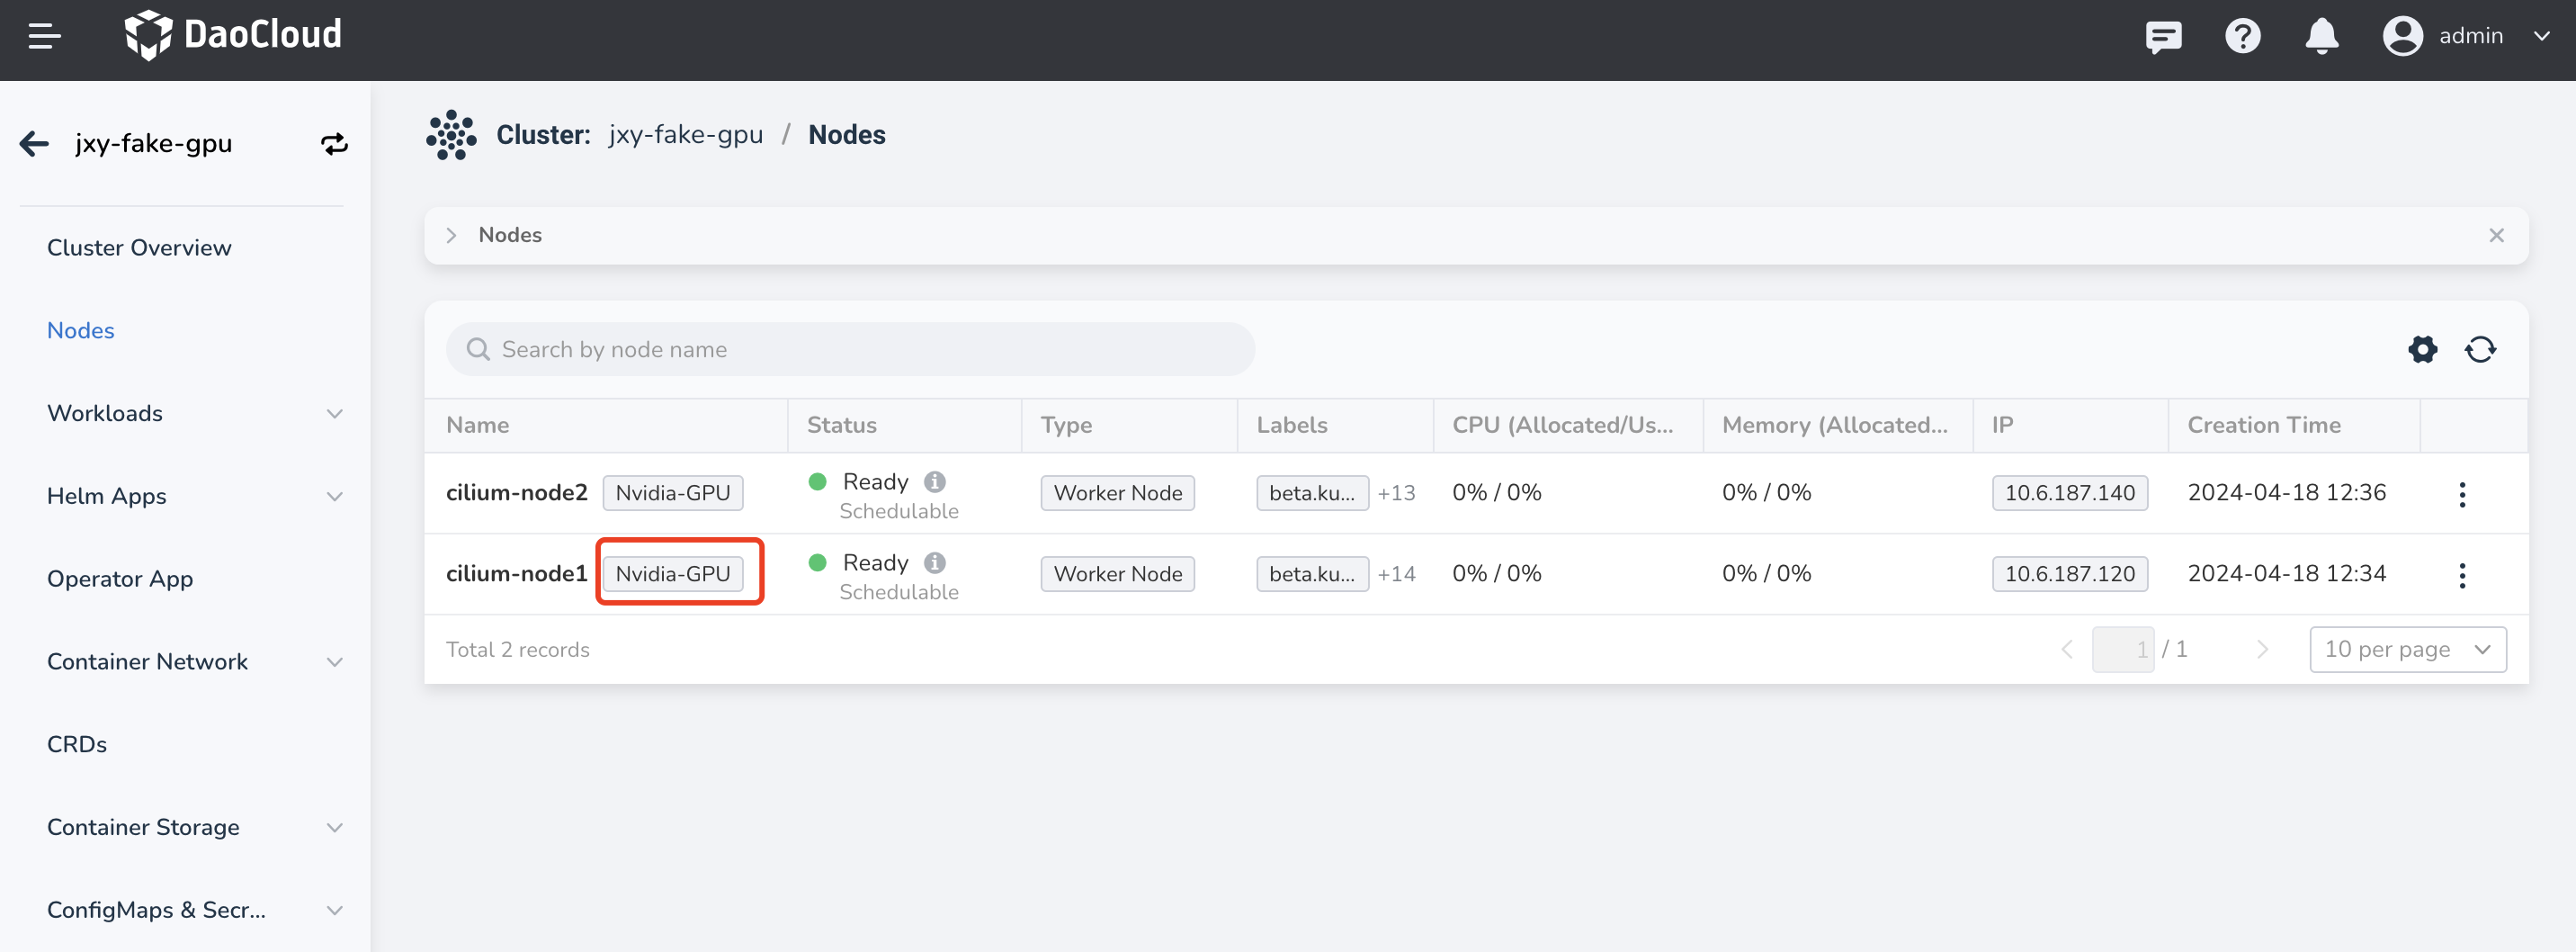Go to Cluster Overview

tap(139, 248)
